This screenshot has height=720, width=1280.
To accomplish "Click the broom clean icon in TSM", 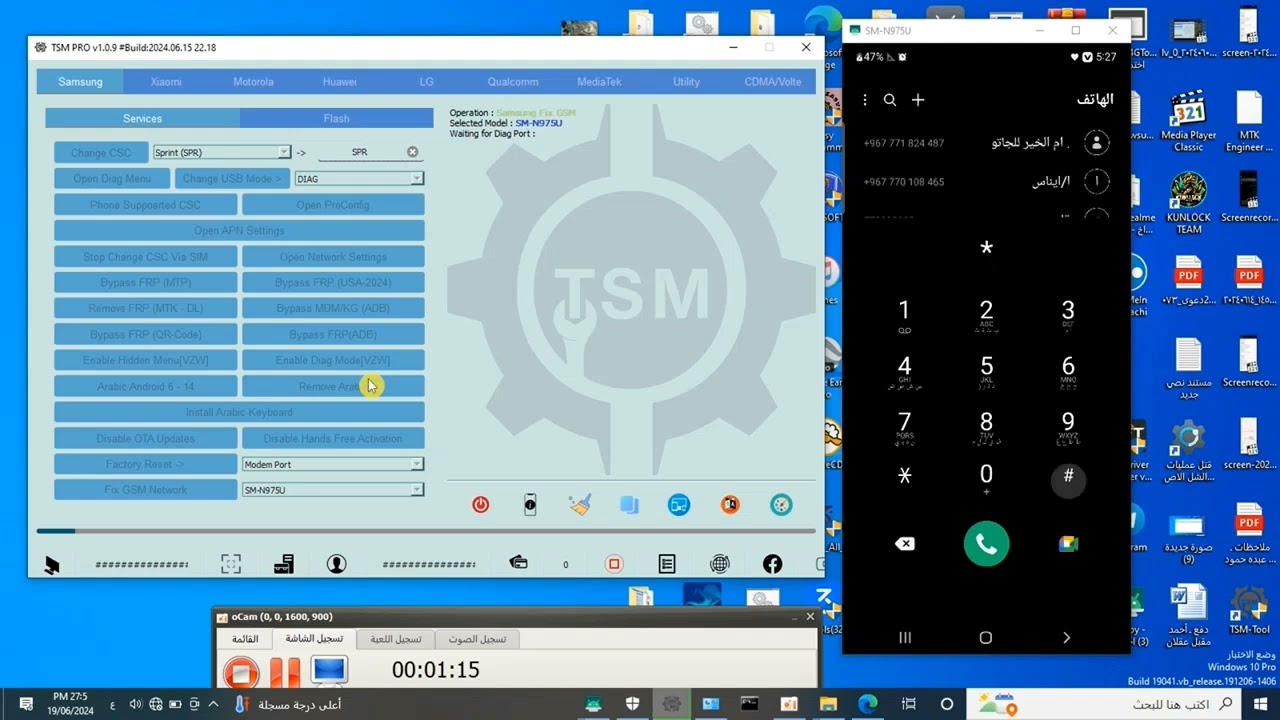I will point(580,505).
